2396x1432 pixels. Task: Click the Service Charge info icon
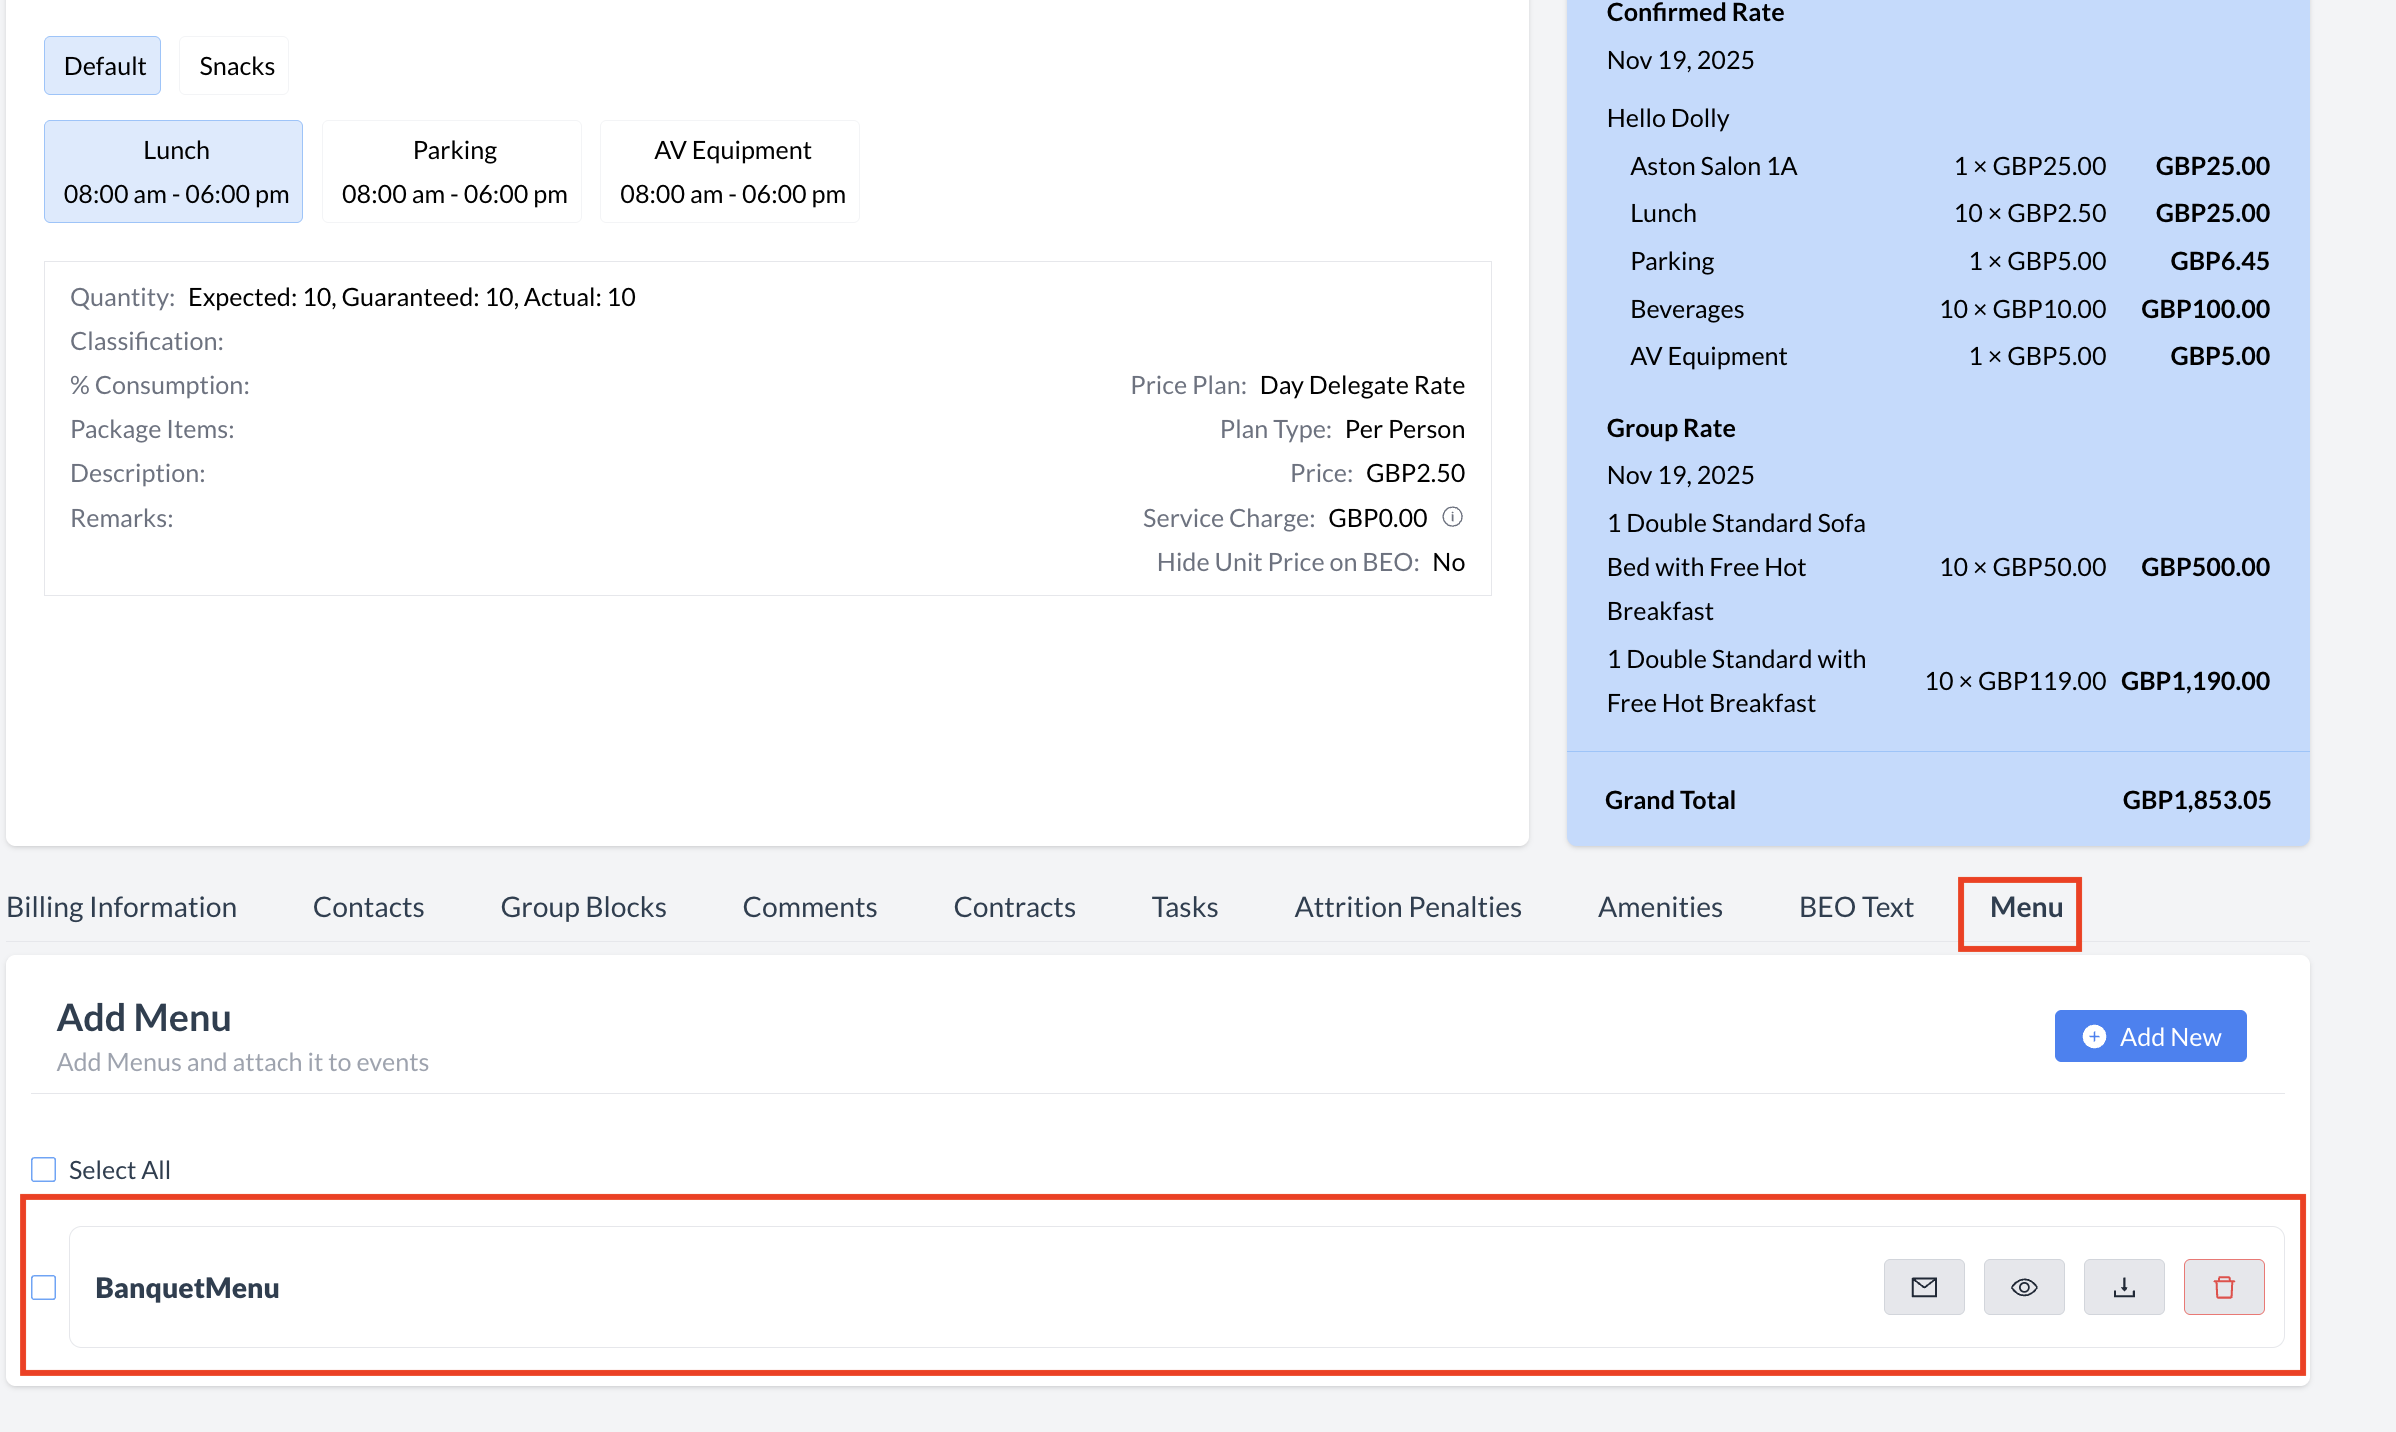pyautogui.click(x=1452, y=517)
